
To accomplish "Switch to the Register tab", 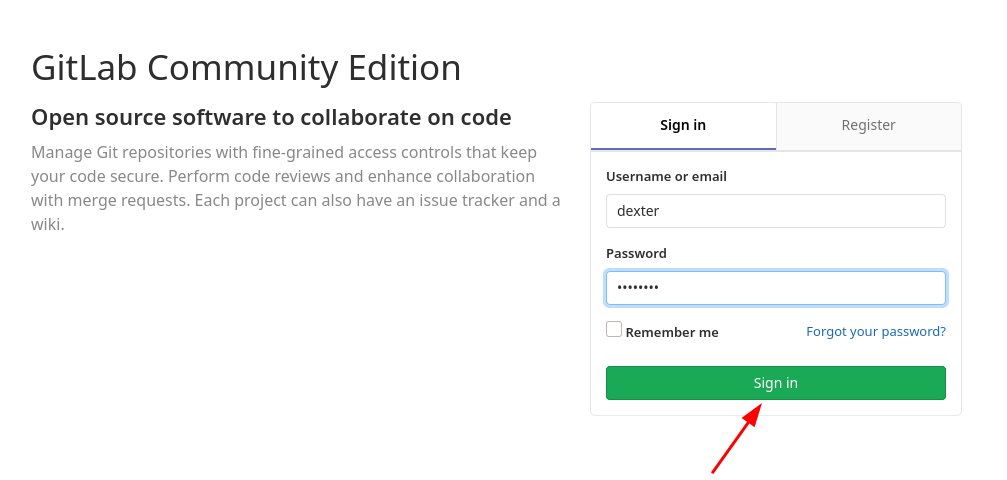I will point(868,126).
